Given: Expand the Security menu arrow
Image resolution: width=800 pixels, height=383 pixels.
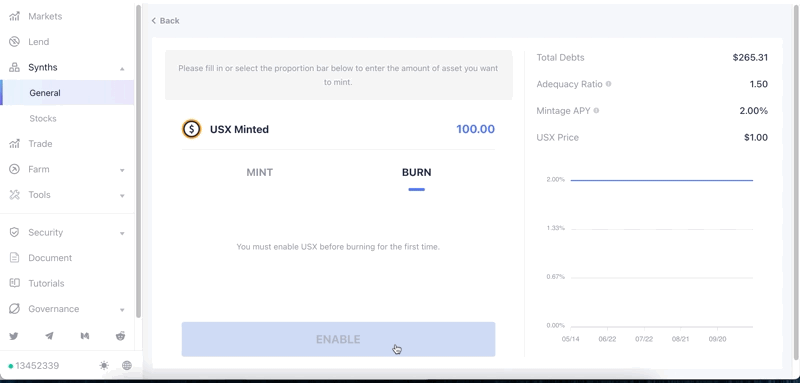Looking at the screenshot, I should coord(122,233).
